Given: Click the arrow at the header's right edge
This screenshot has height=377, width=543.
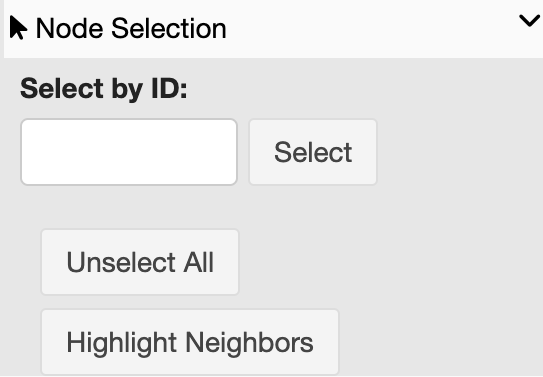Looking at the screenshot, I should tap(529, 21).
